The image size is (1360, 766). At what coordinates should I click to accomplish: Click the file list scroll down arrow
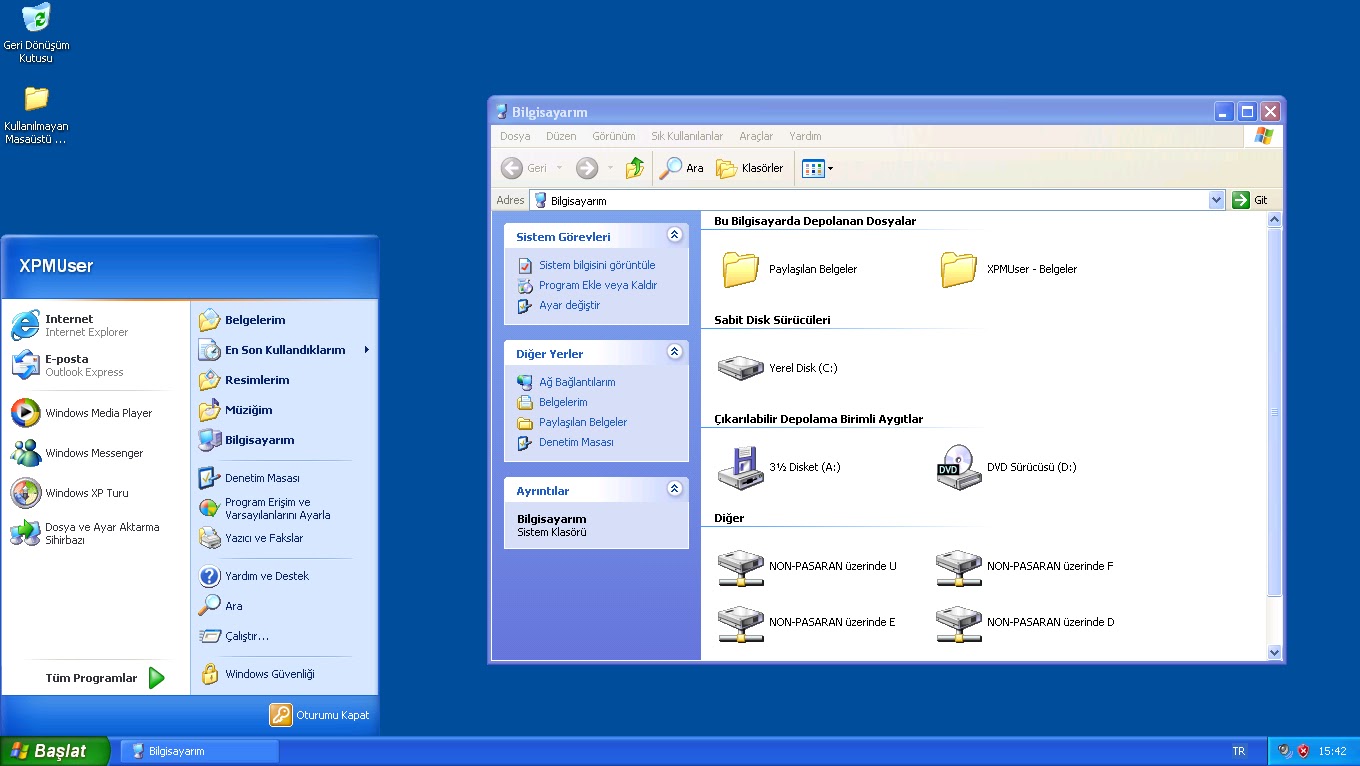coord(1274,652)
